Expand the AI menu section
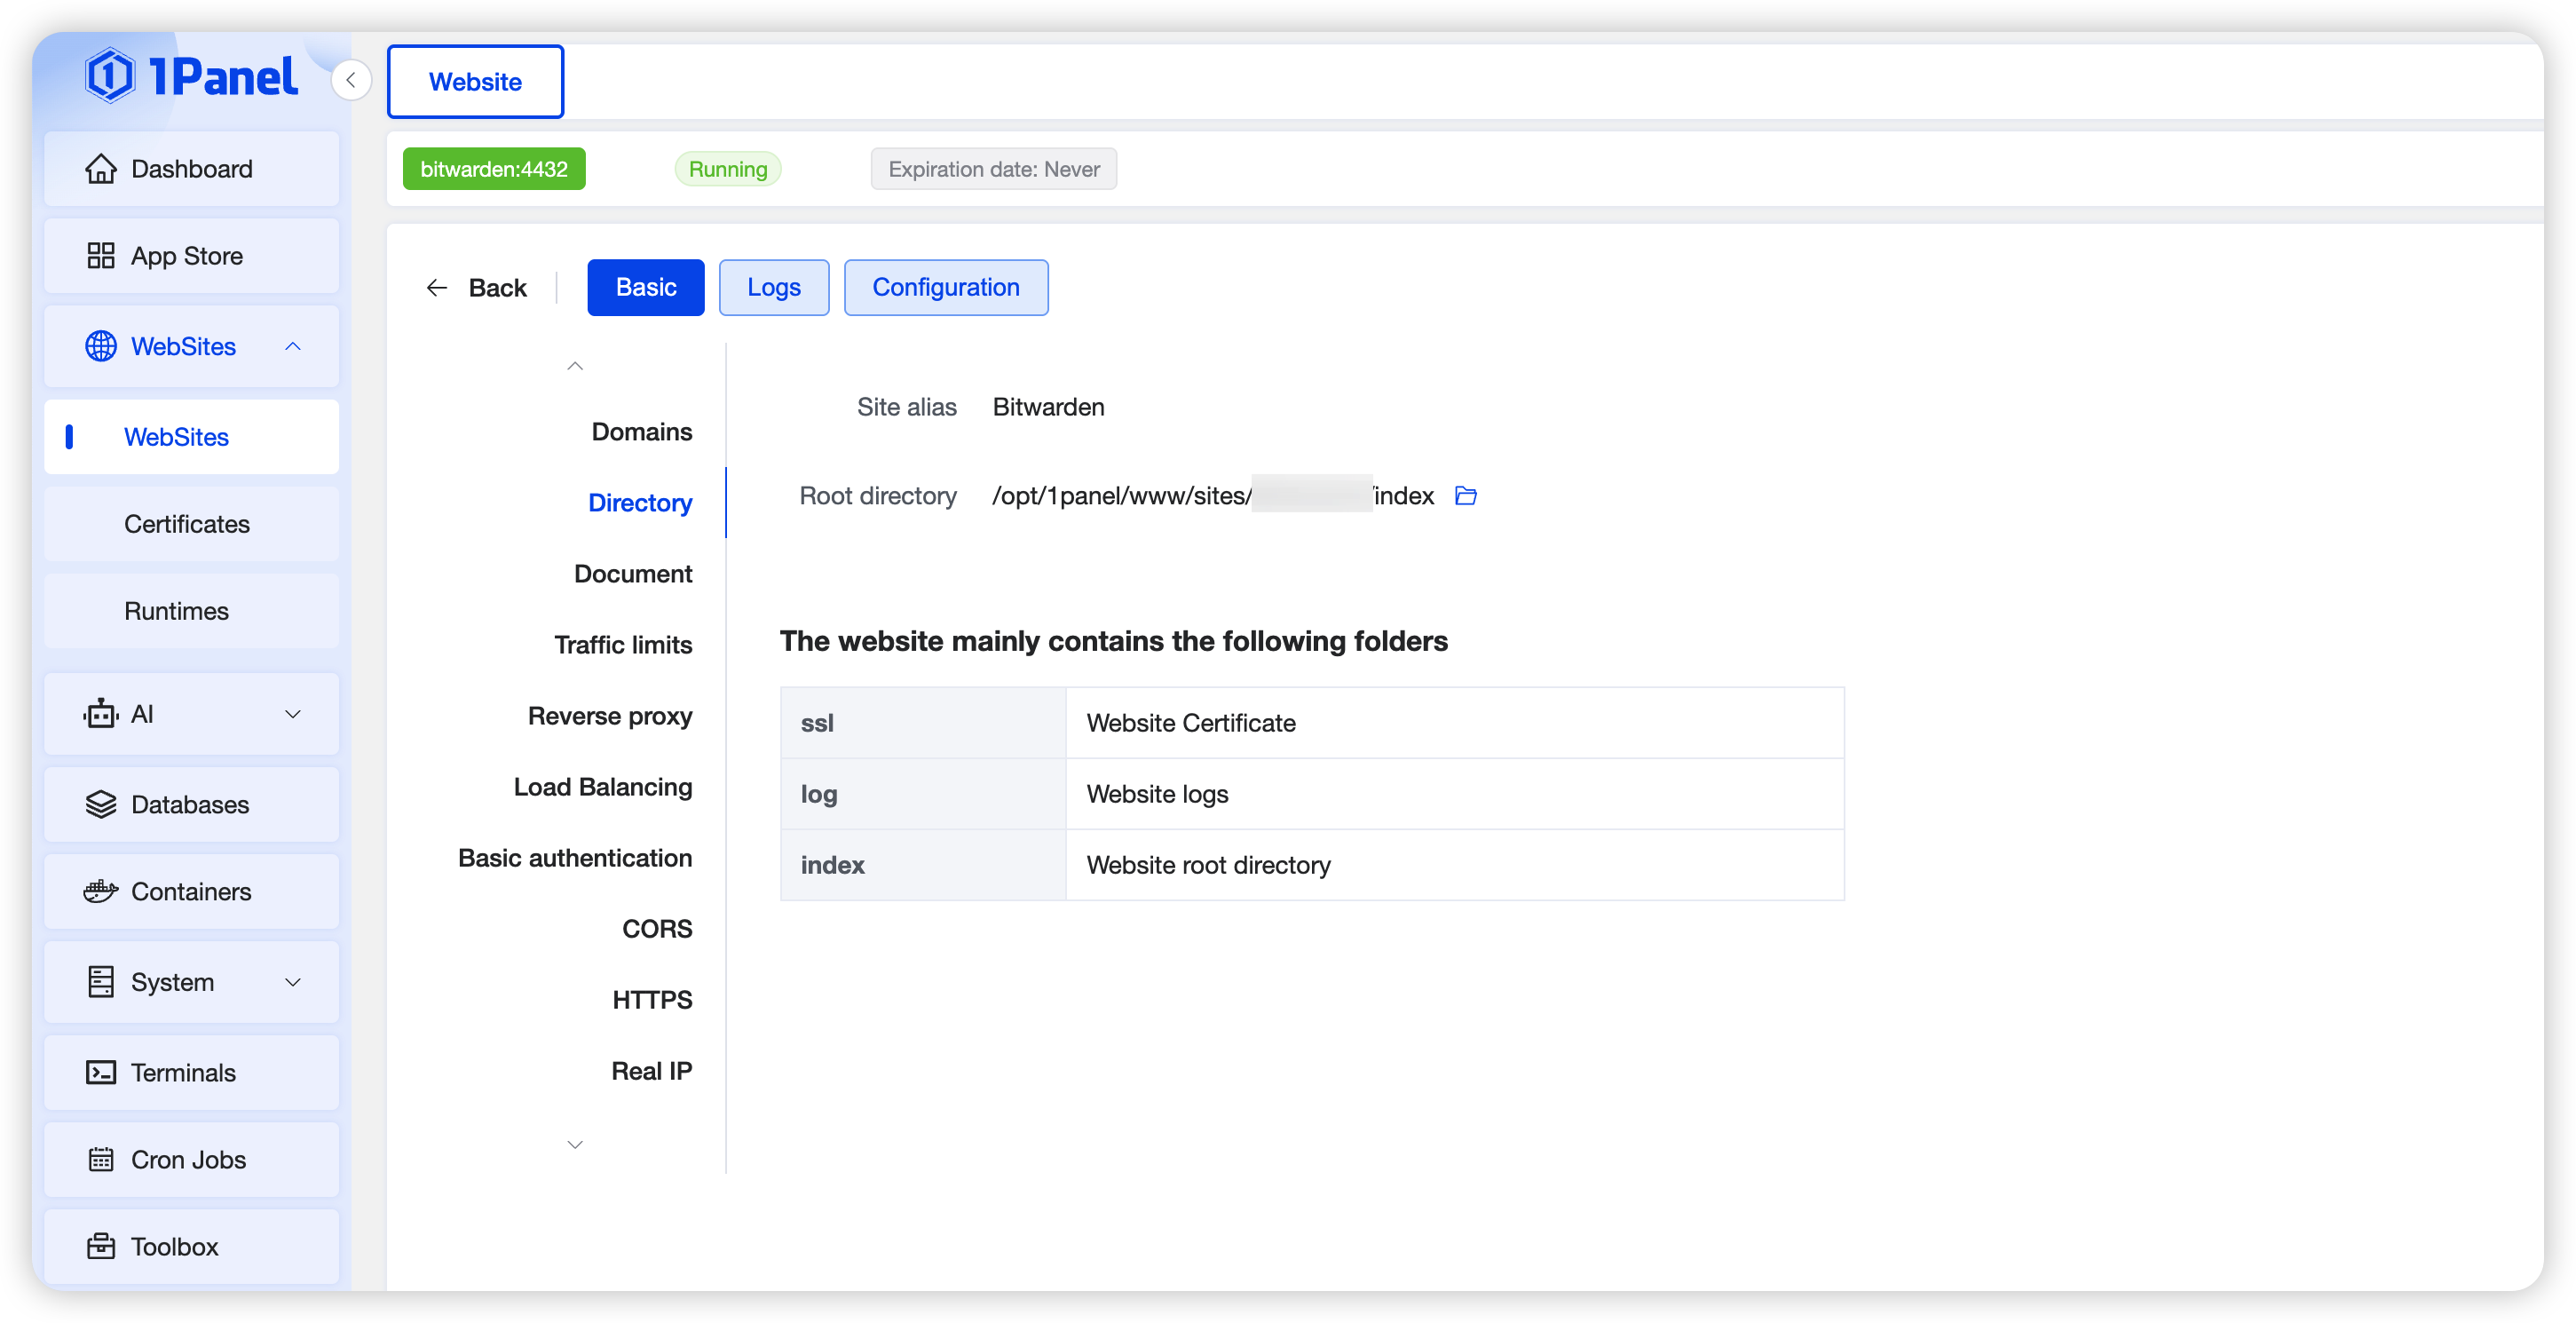Image resolution: width=2576 pixels, height=1323 pixels. pos(292,714)
